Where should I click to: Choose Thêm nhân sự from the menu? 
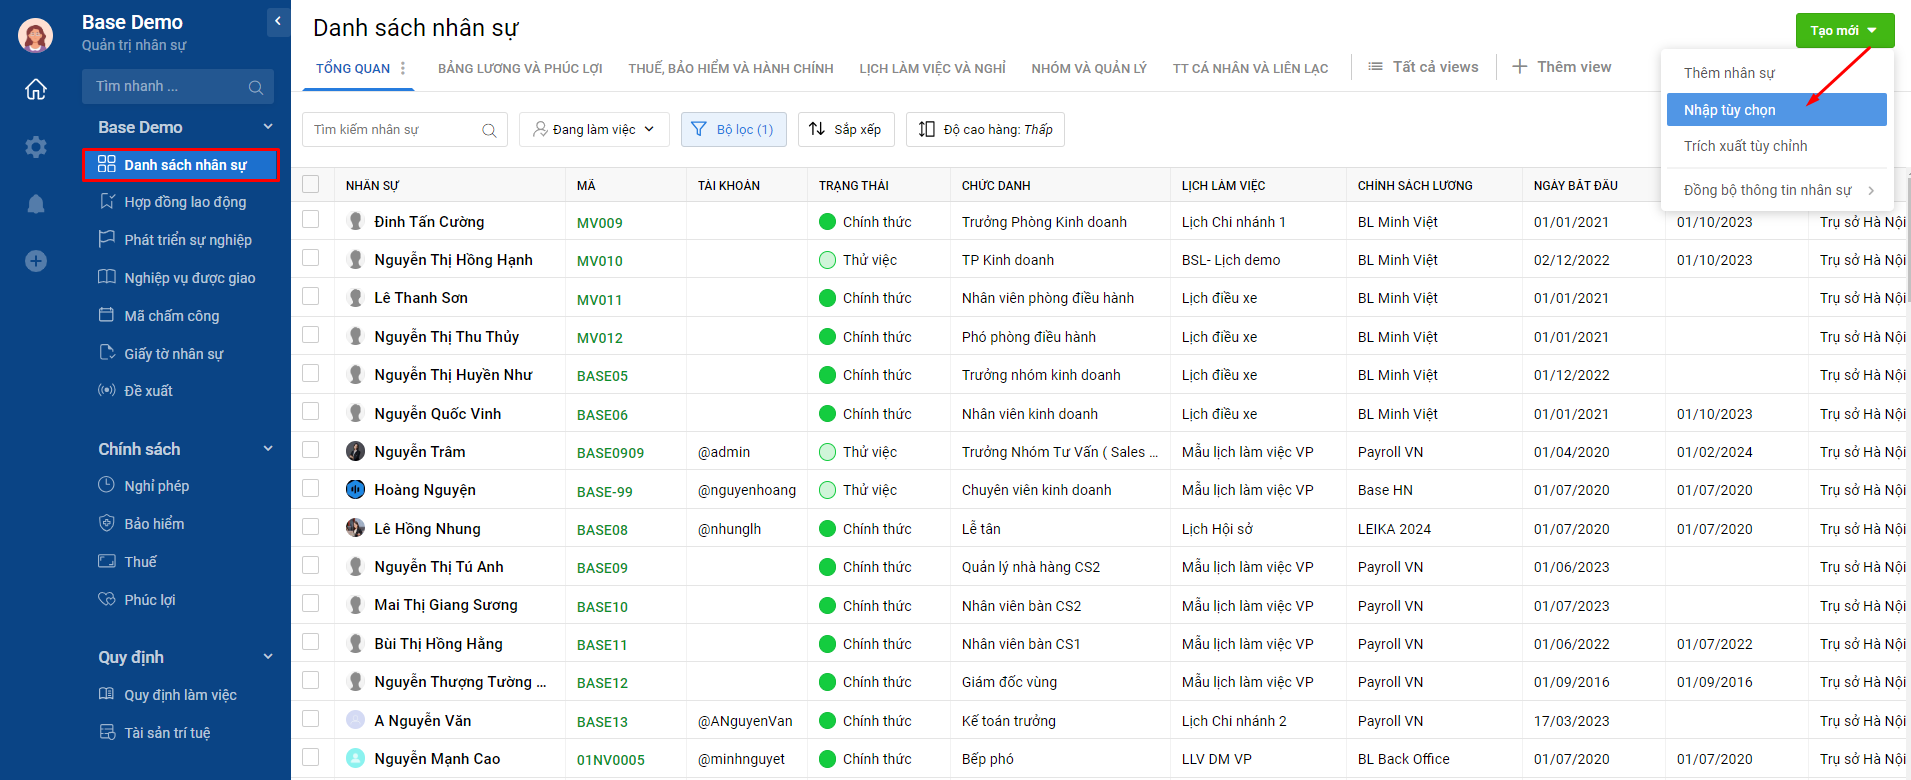(1777, 73)
